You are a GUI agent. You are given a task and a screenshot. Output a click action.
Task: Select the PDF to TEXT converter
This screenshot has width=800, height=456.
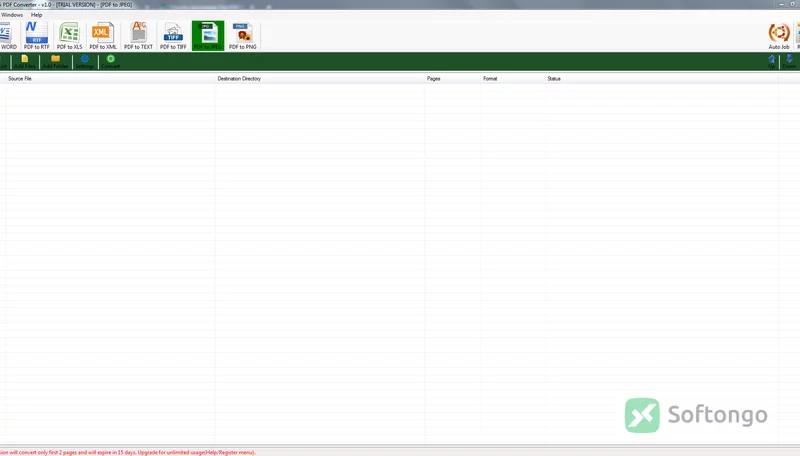pos(138,36)
